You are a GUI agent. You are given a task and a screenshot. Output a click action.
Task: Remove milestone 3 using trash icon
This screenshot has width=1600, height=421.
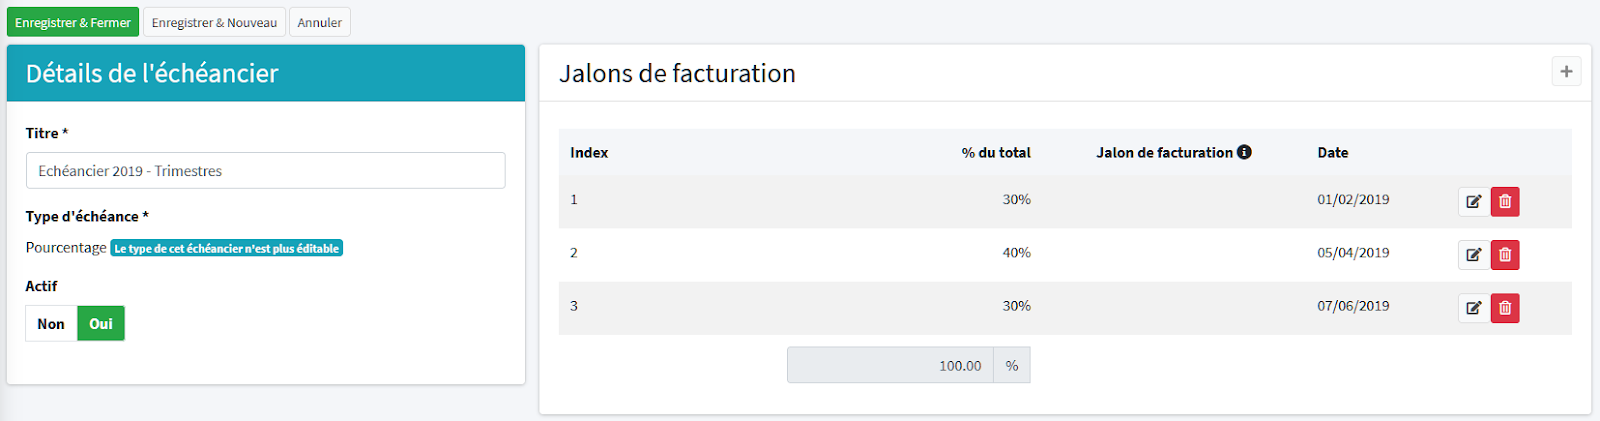coord(1505,307)
